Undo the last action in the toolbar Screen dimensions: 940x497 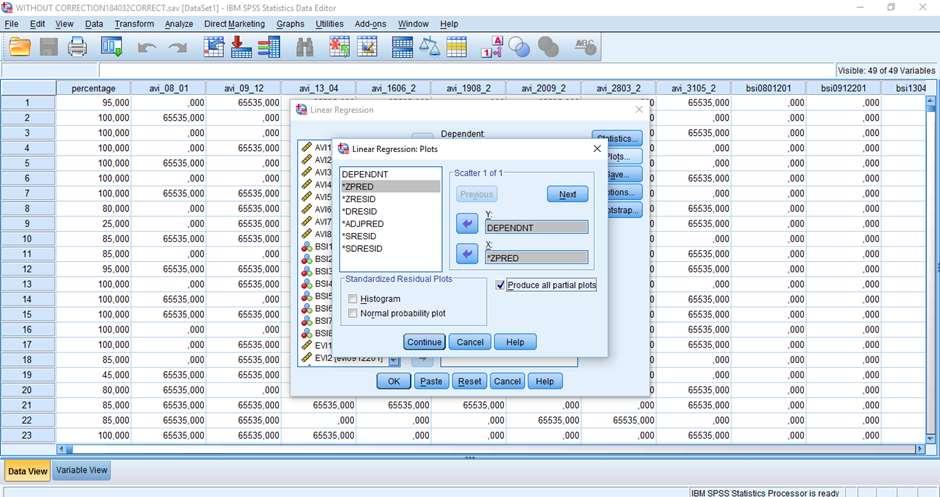[x=147, y=48]
